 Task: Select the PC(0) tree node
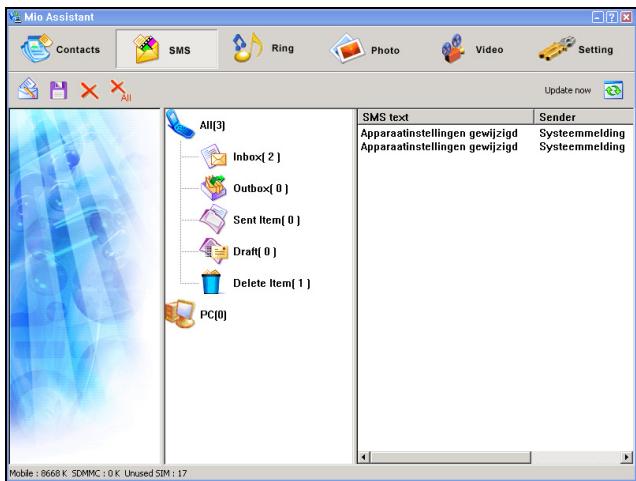(213, 315)
